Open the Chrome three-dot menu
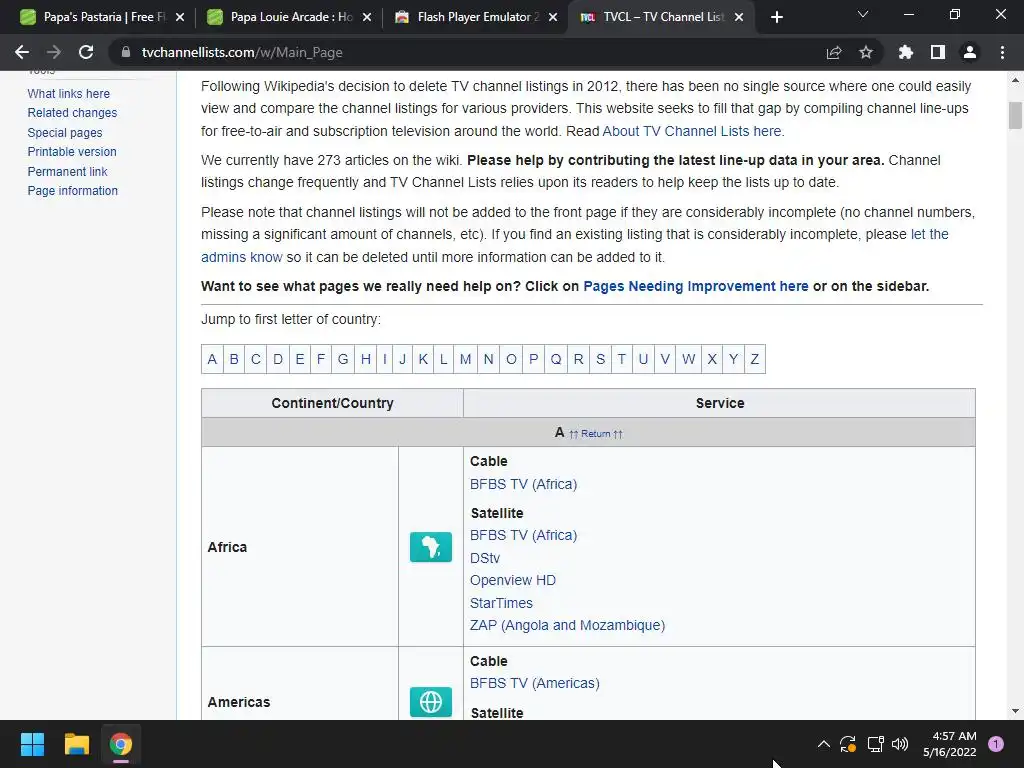 tap(1002, 52)
